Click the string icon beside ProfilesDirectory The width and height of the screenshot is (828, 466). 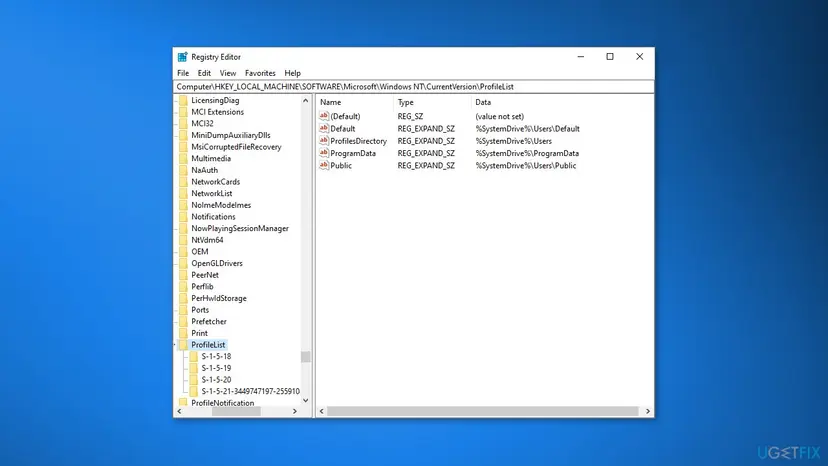point(324,141)
